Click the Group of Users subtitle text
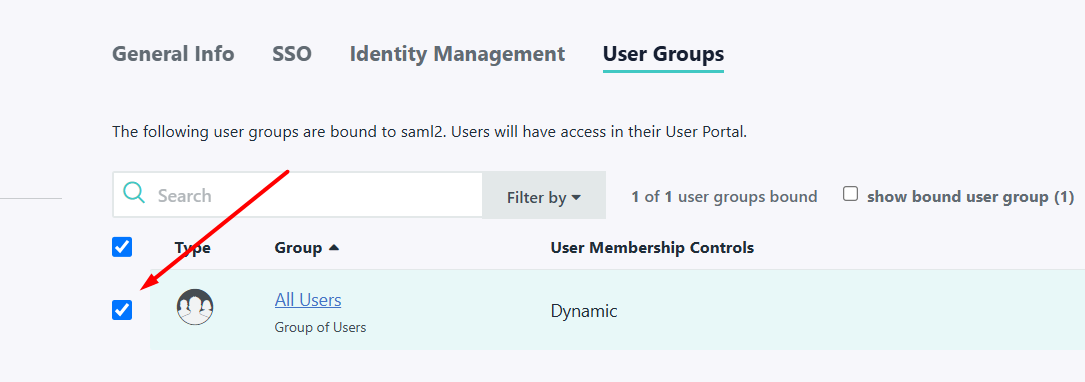This screenshot has height=382, width=1085. 320,327
